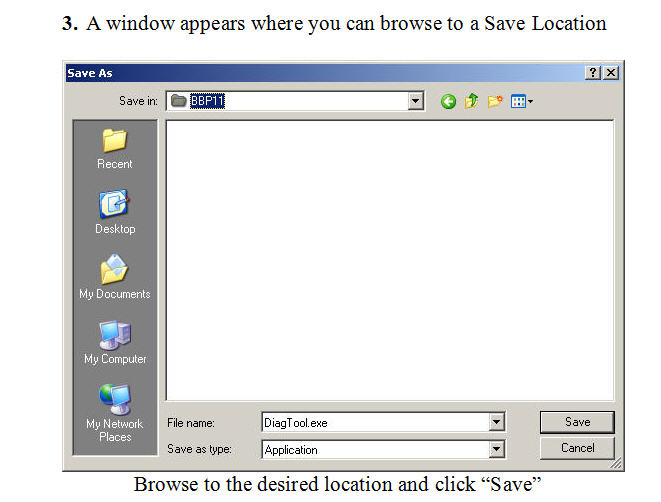The height and width of the screenshot is (502, 661).
Task: Browse My Network Places
Action: [x=115, y=413]
